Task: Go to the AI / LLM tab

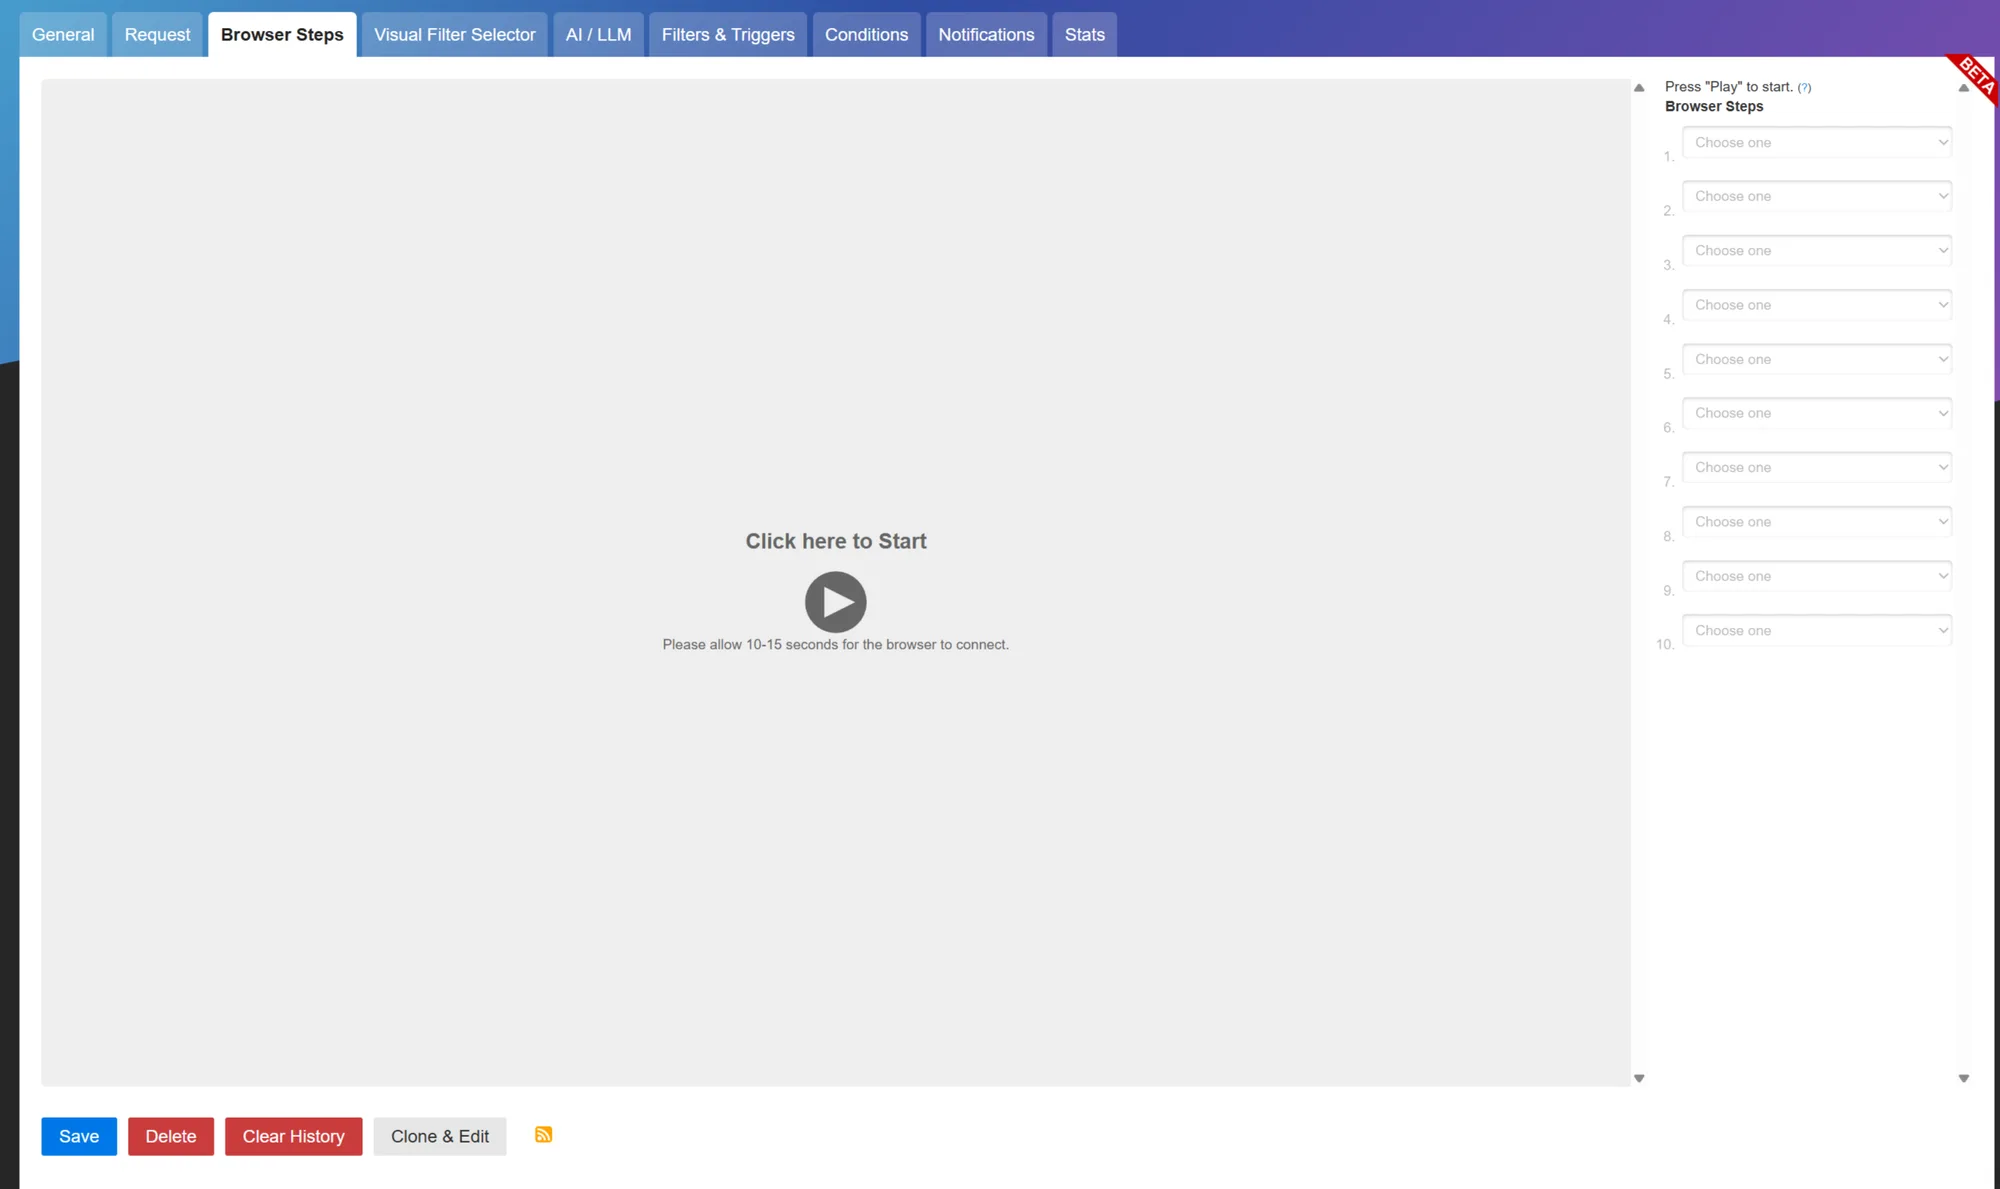Action: click(598, 34)
